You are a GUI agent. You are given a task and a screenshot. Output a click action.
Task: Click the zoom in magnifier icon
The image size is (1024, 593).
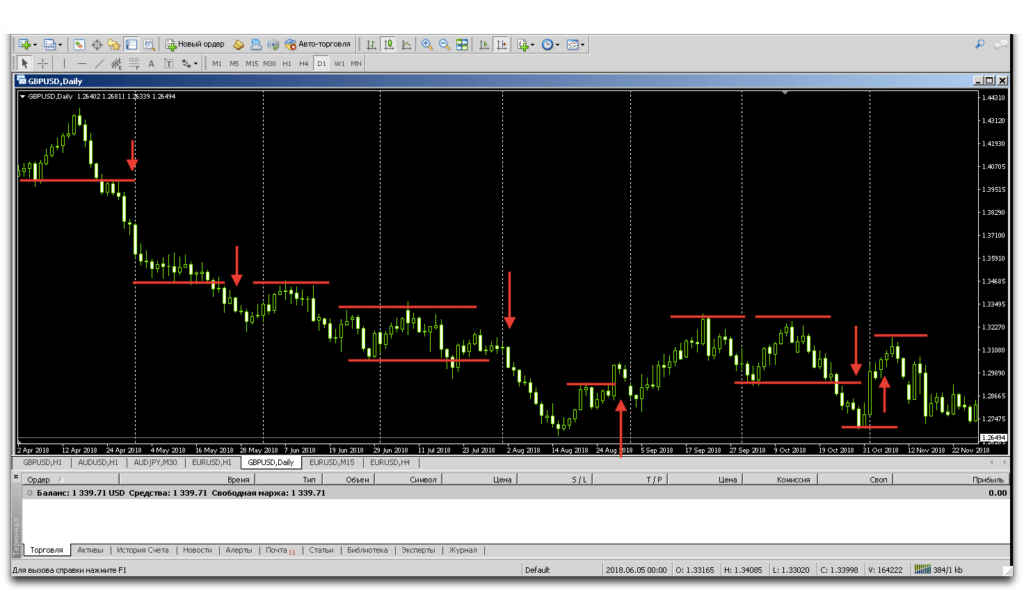pyautogui.click(x=427, y=45)
